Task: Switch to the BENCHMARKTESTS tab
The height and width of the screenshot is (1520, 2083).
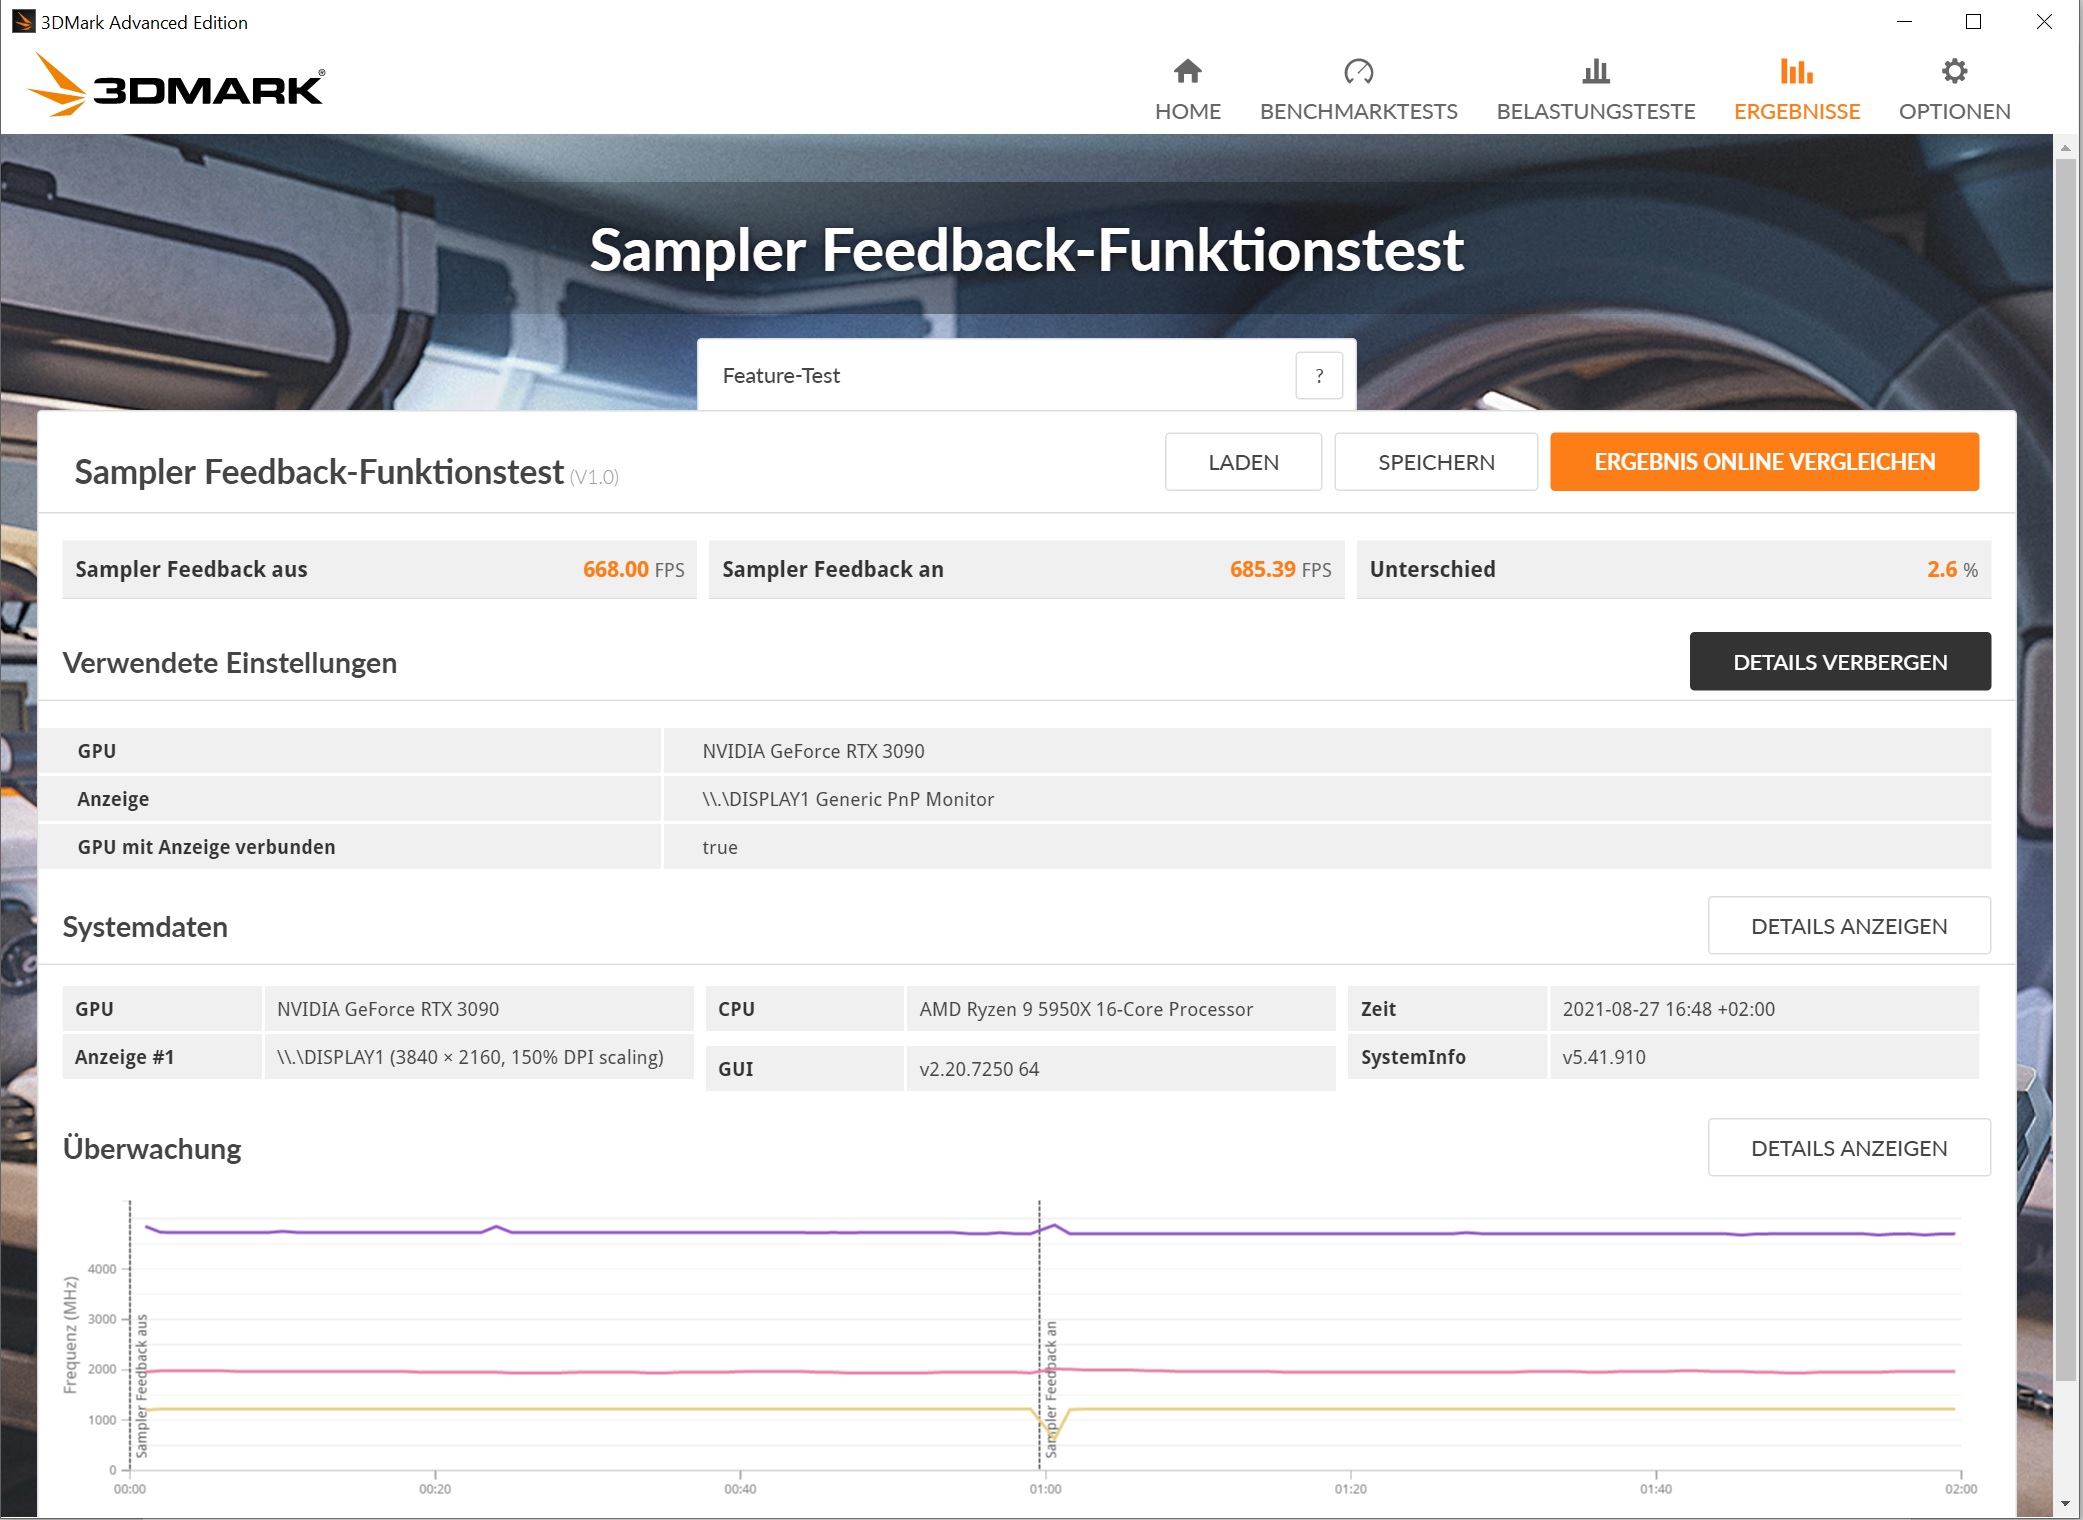Action: click(x=1358, y=111)
